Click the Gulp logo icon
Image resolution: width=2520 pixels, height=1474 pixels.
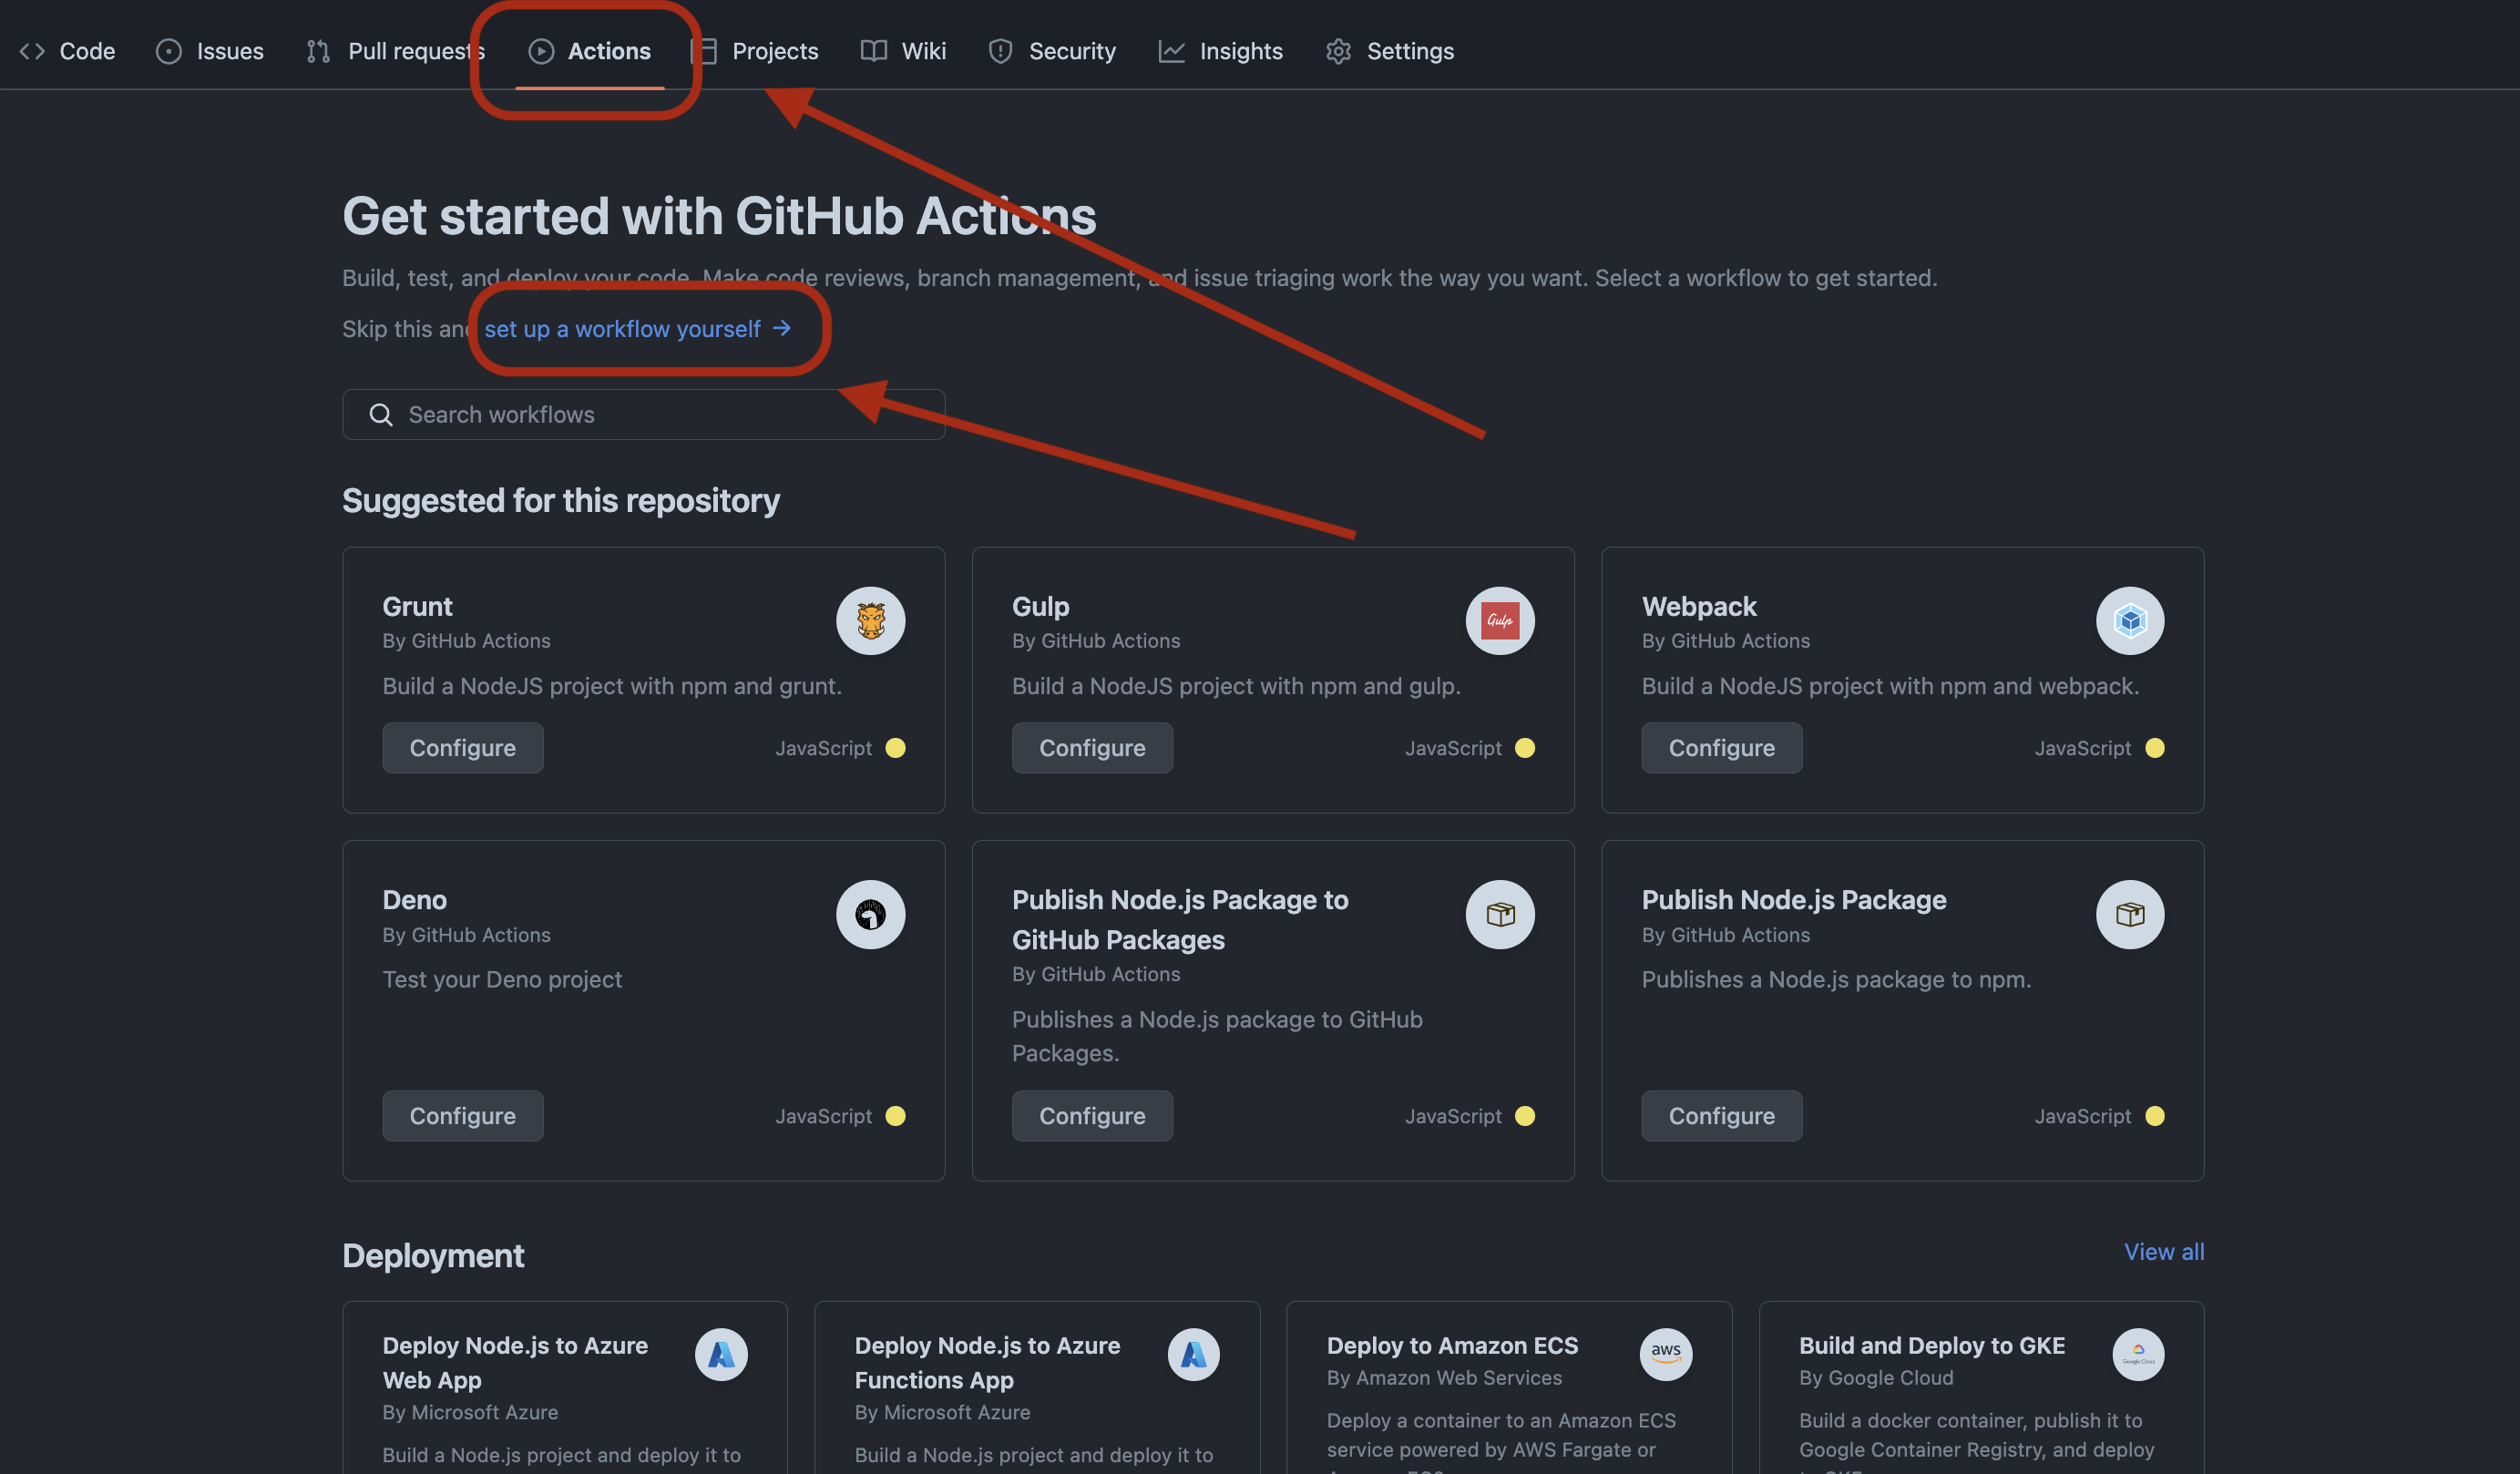1499,621
